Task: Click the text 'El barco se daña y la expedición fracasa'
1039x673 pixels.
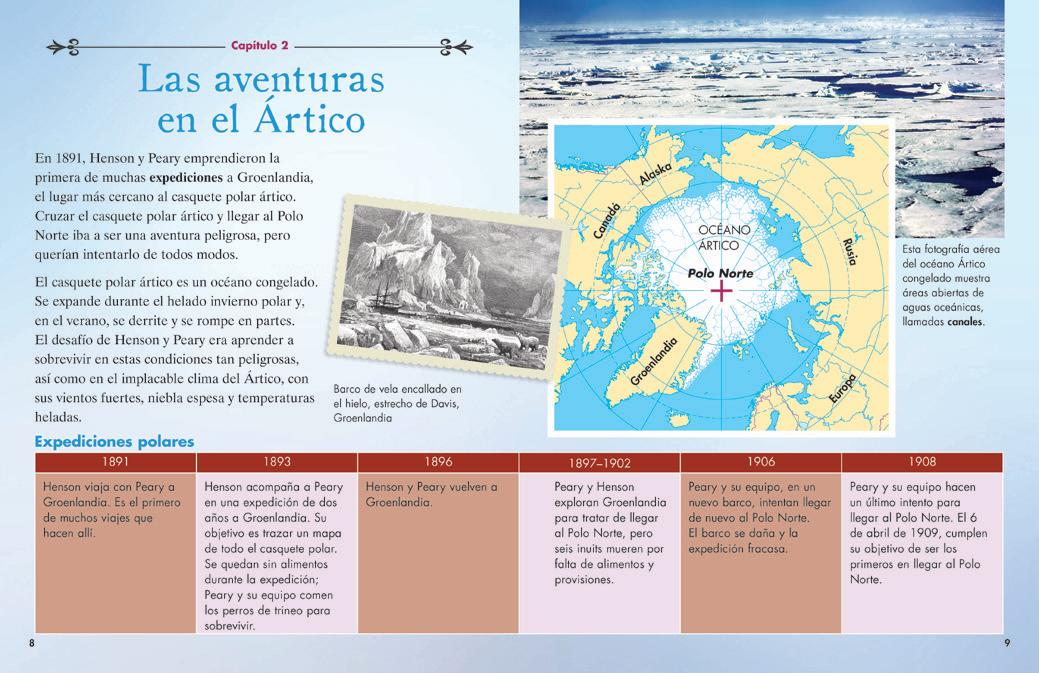Action: pyautogui.click(x=743, y=541)
